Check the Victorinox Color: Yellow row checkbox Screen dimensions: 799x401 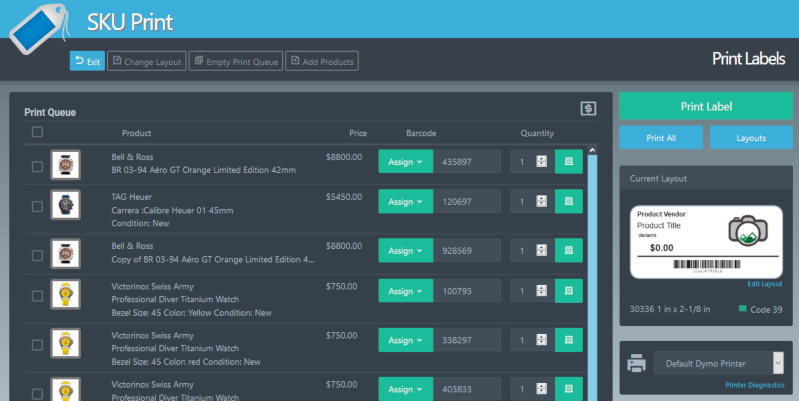37,296
